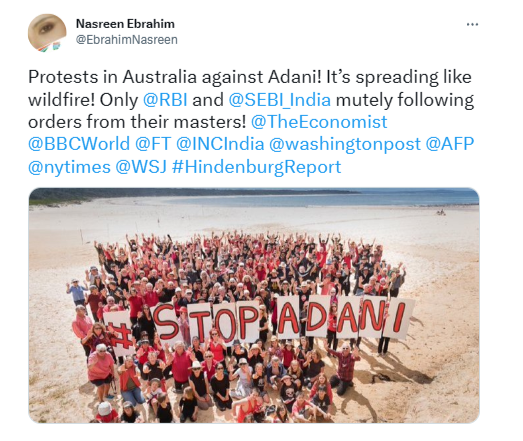Click the @nytimes mention
The height and width of the screenshot is (441, 523).
(69, 166)
